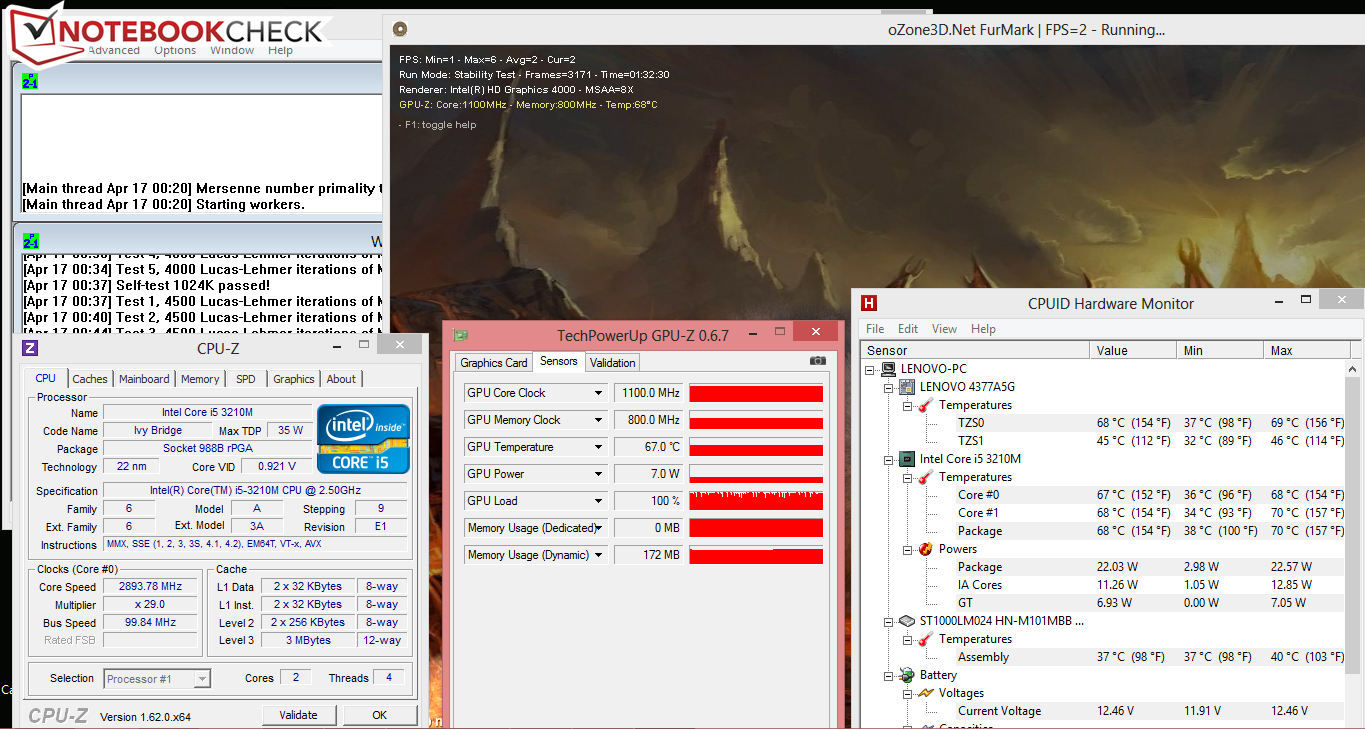Open the GPU Power sensor dropdown
This screenshot has height=729, width=1365.
[x=599, y=474]
